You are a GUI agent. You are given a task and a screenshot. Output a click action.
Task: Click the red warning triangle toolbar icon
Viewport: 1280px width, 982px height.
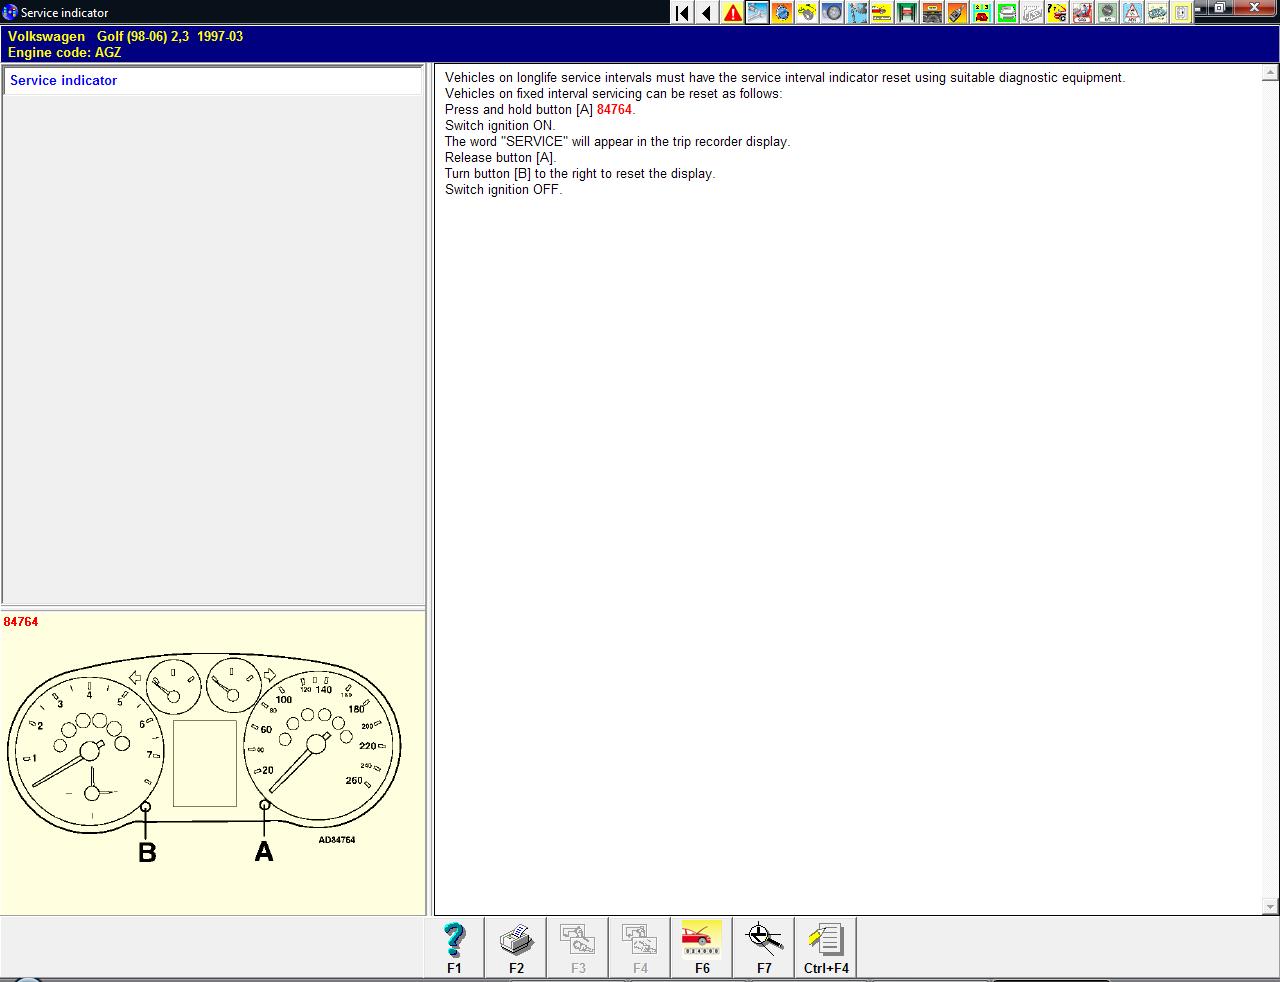(x=733, y=13)
